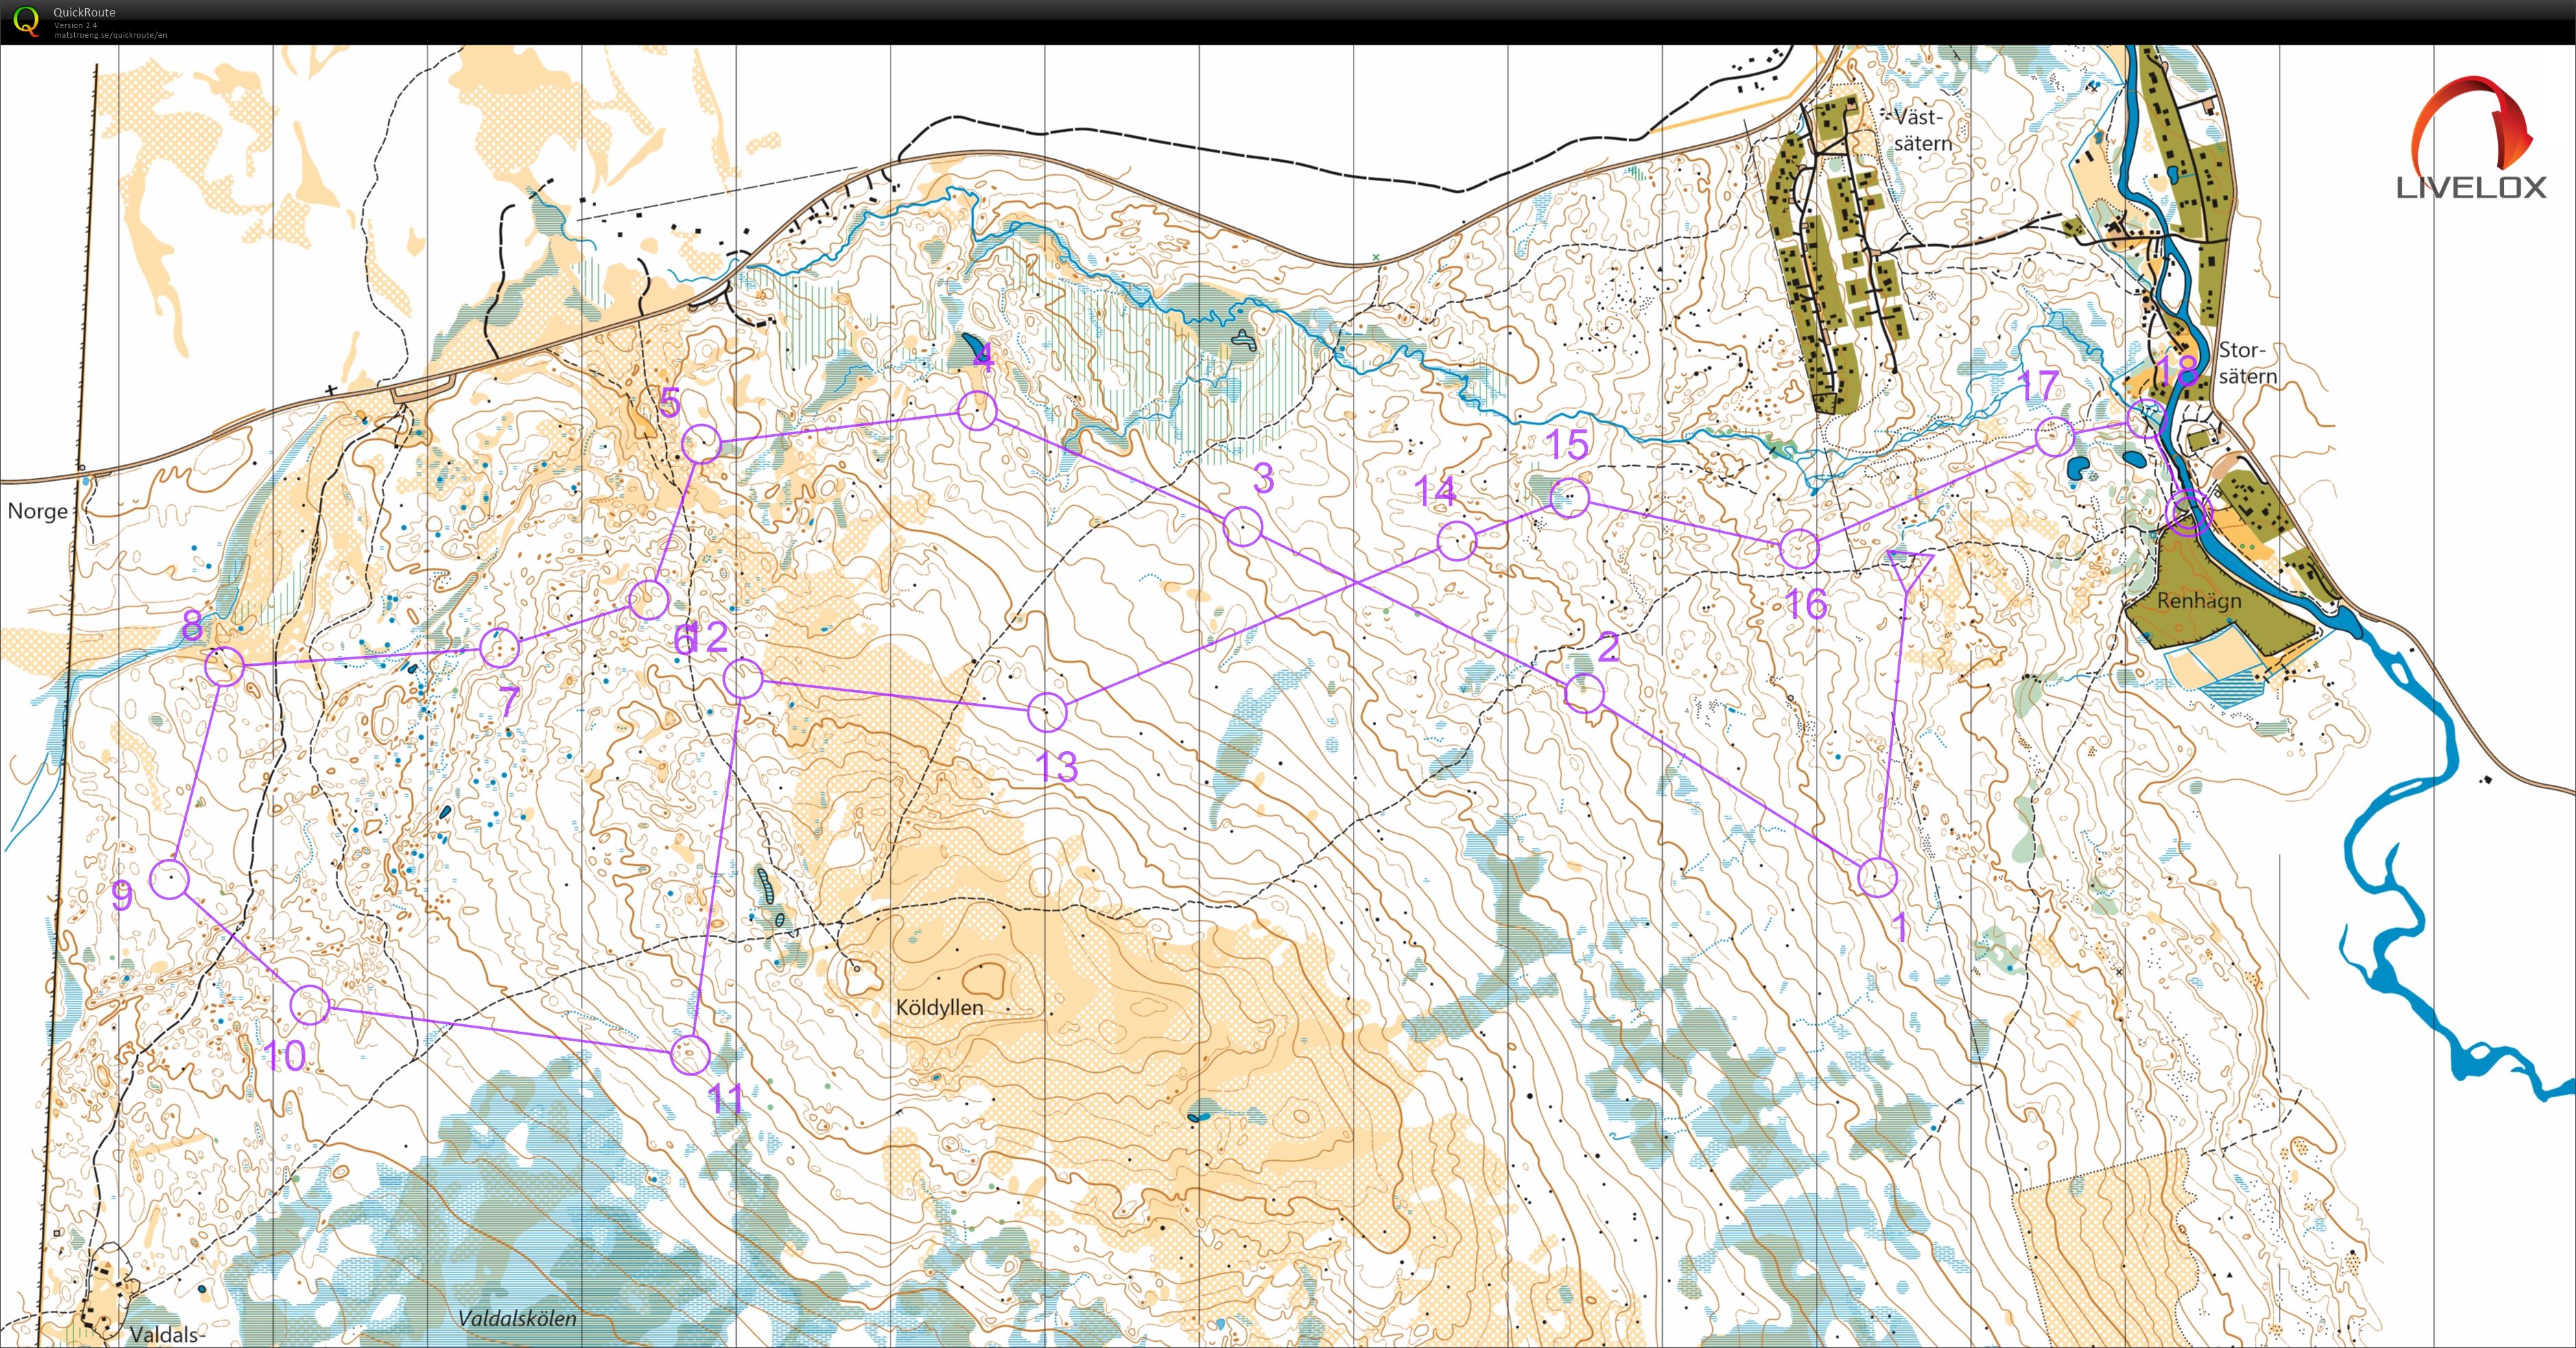Screen dimensions: 2576x1348
Task: Click the Stor-sätern village label
Action: (2248, 363)
